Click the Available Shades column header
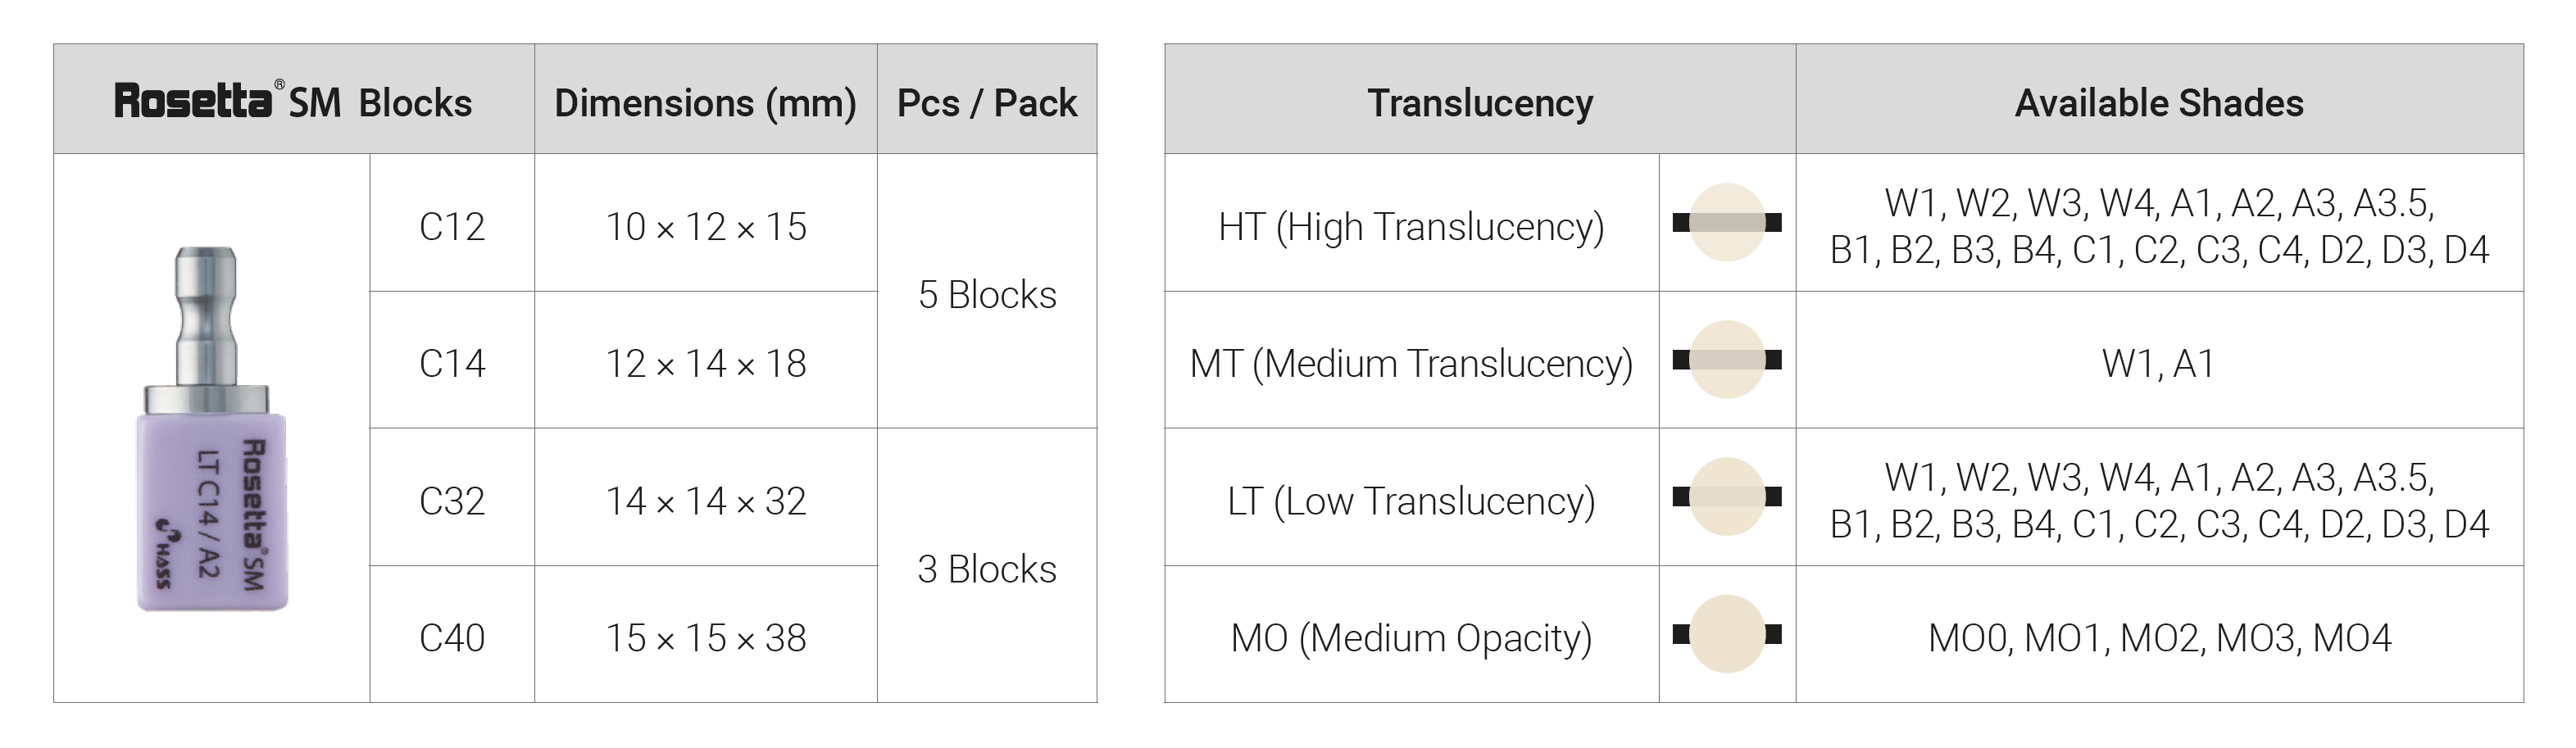The height and width of the screenshot is (748, 2576). 2159,103
